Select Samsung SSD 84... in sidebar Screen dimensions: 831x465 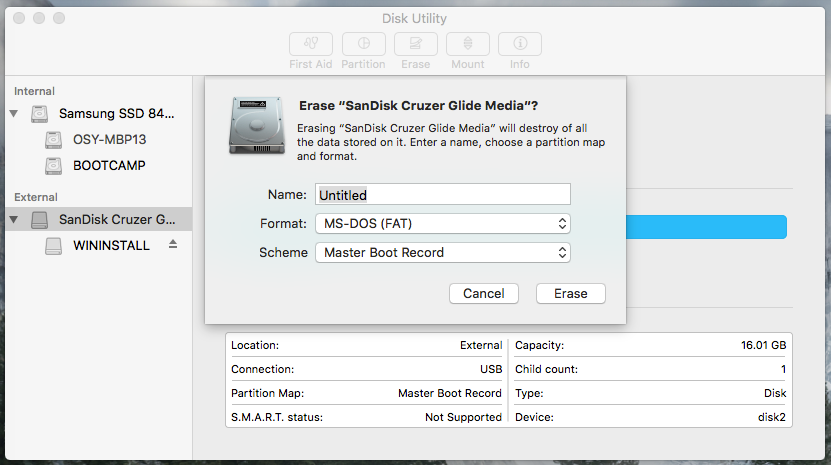117,113
